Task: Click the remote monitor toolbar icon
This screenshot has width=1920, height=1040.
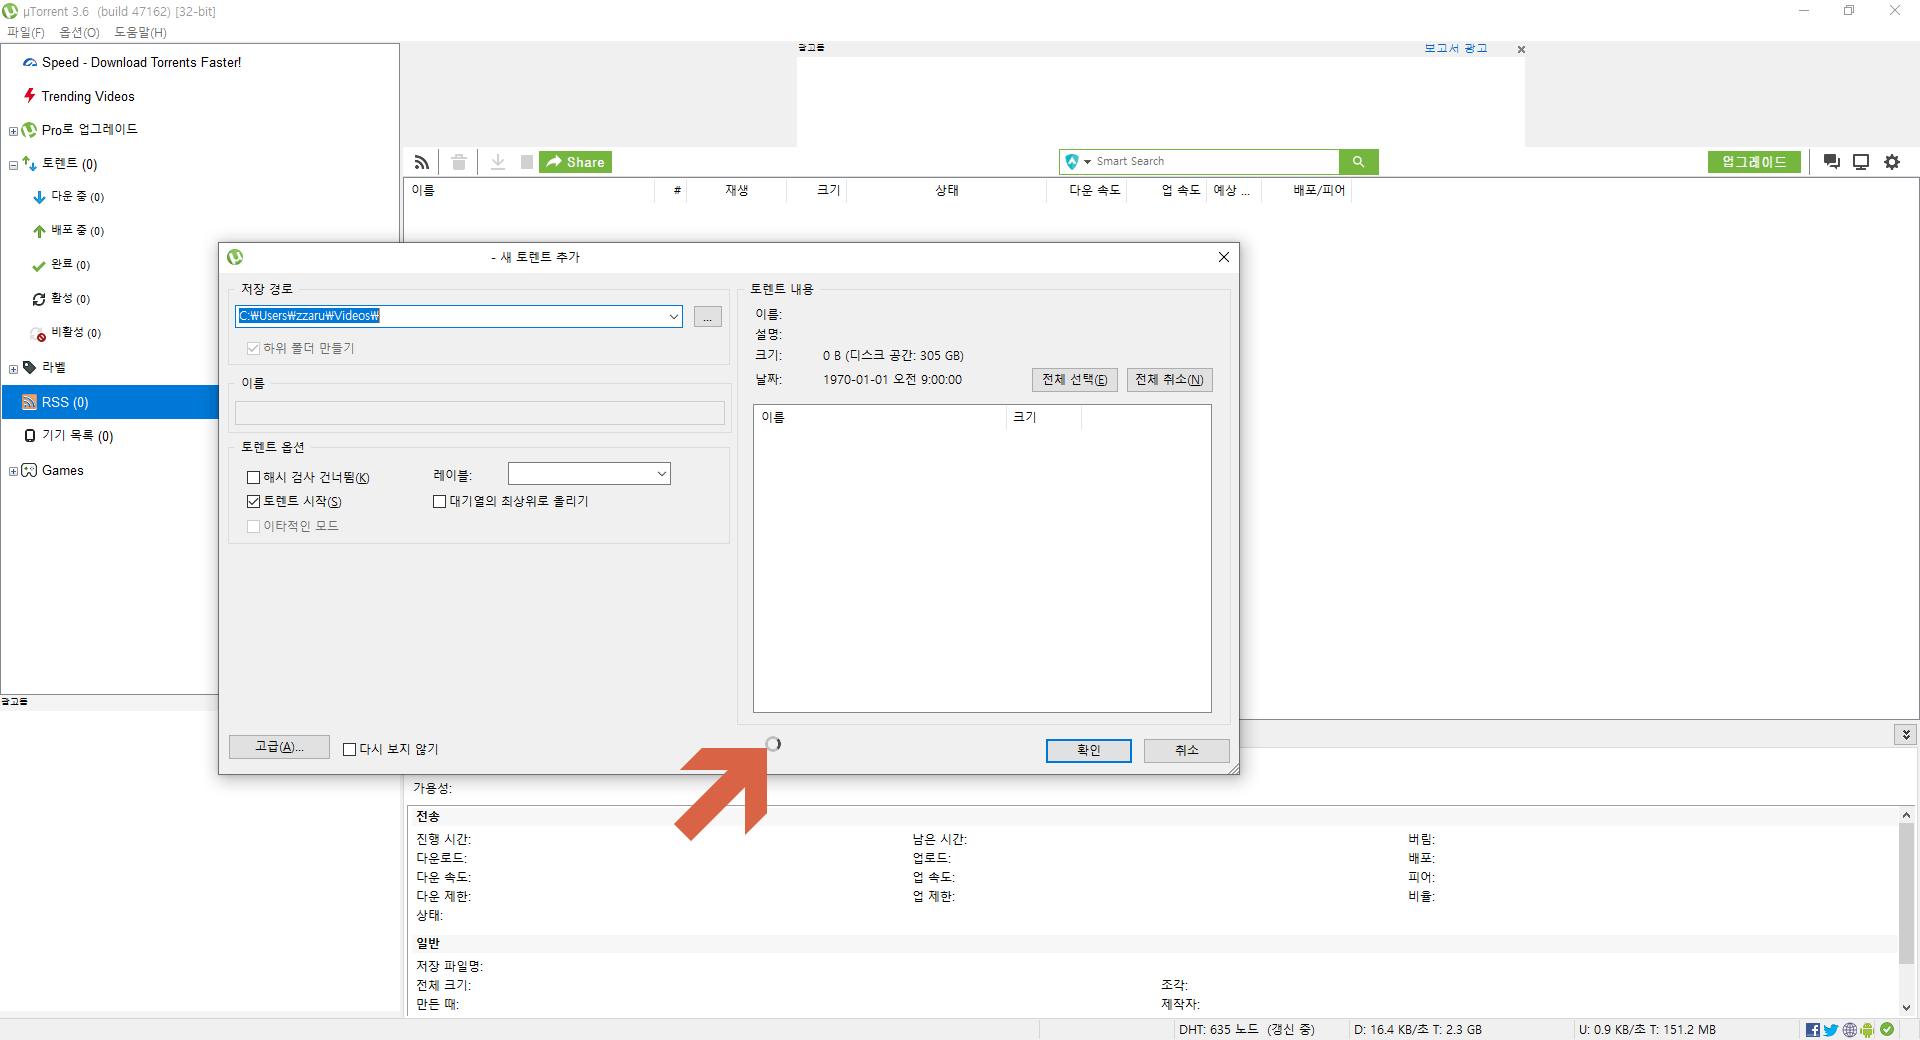Action: click(1861, 162)
